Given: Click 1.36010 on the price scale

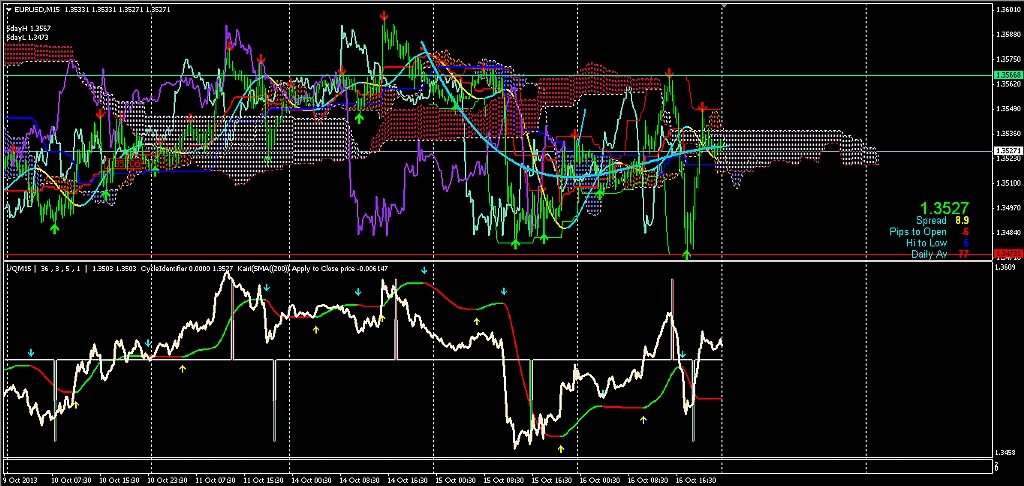Looking at the screenshot, I should point(1006,10).
